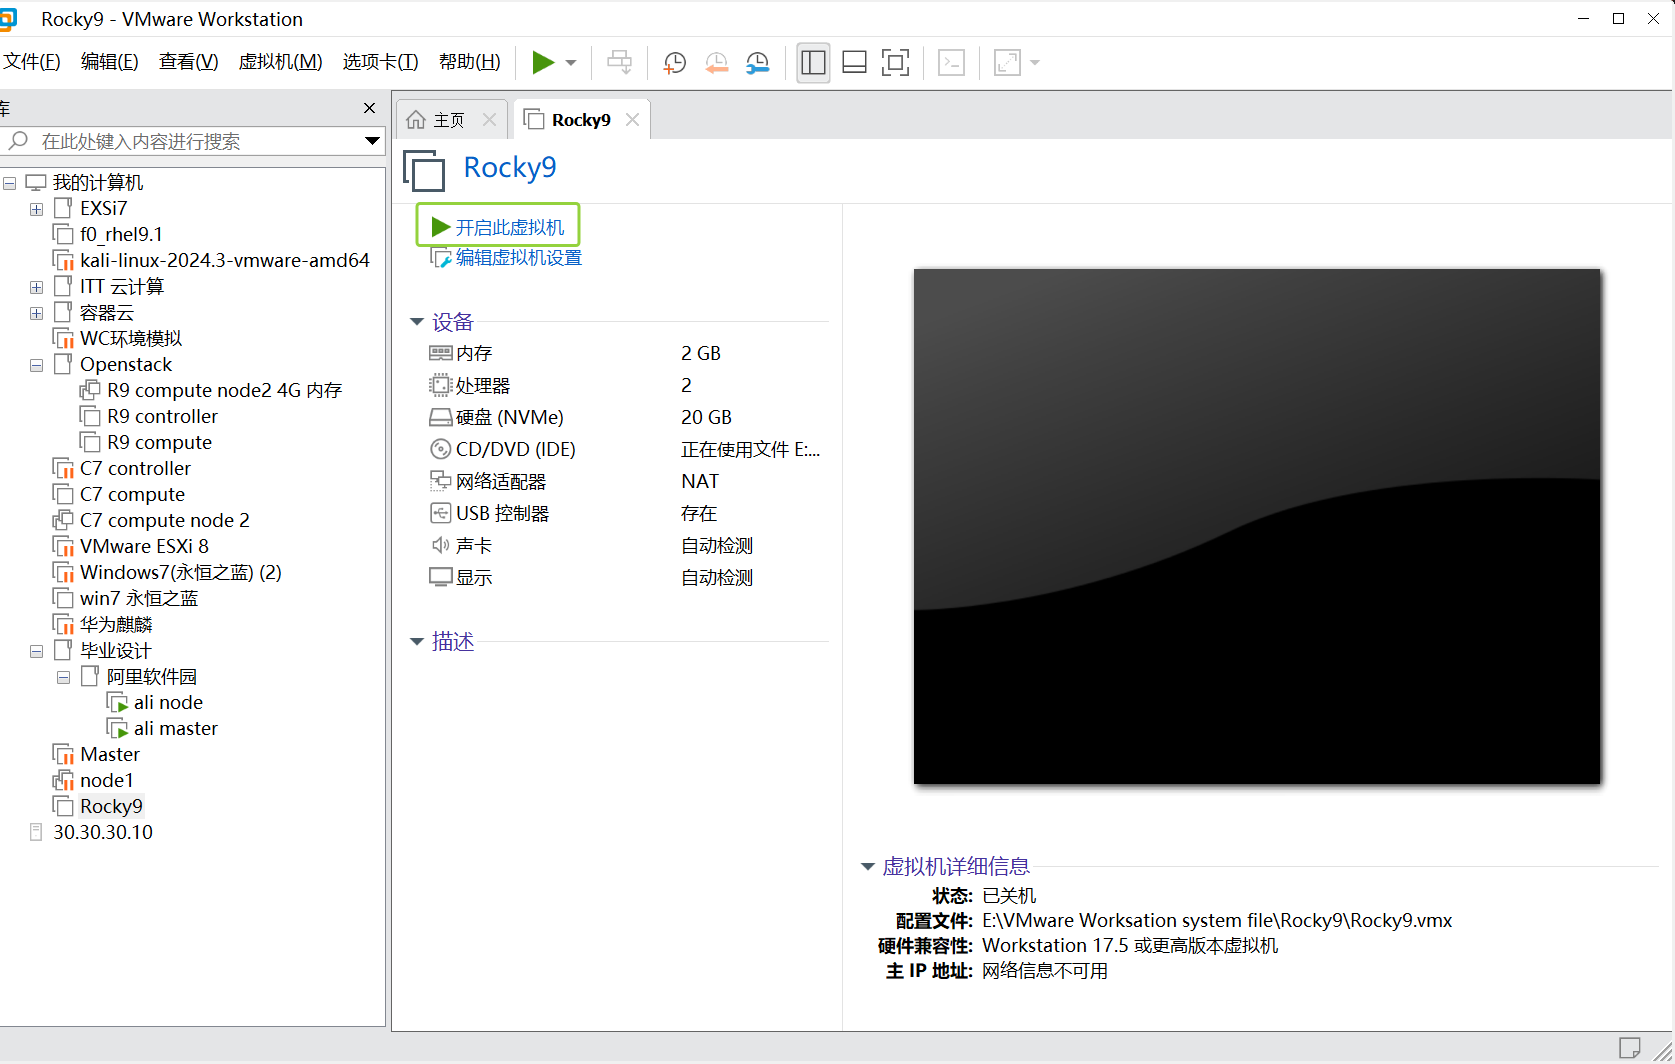Close the 主页 tab
The width and height of the screenshot is (1675, 1064).
489,120
